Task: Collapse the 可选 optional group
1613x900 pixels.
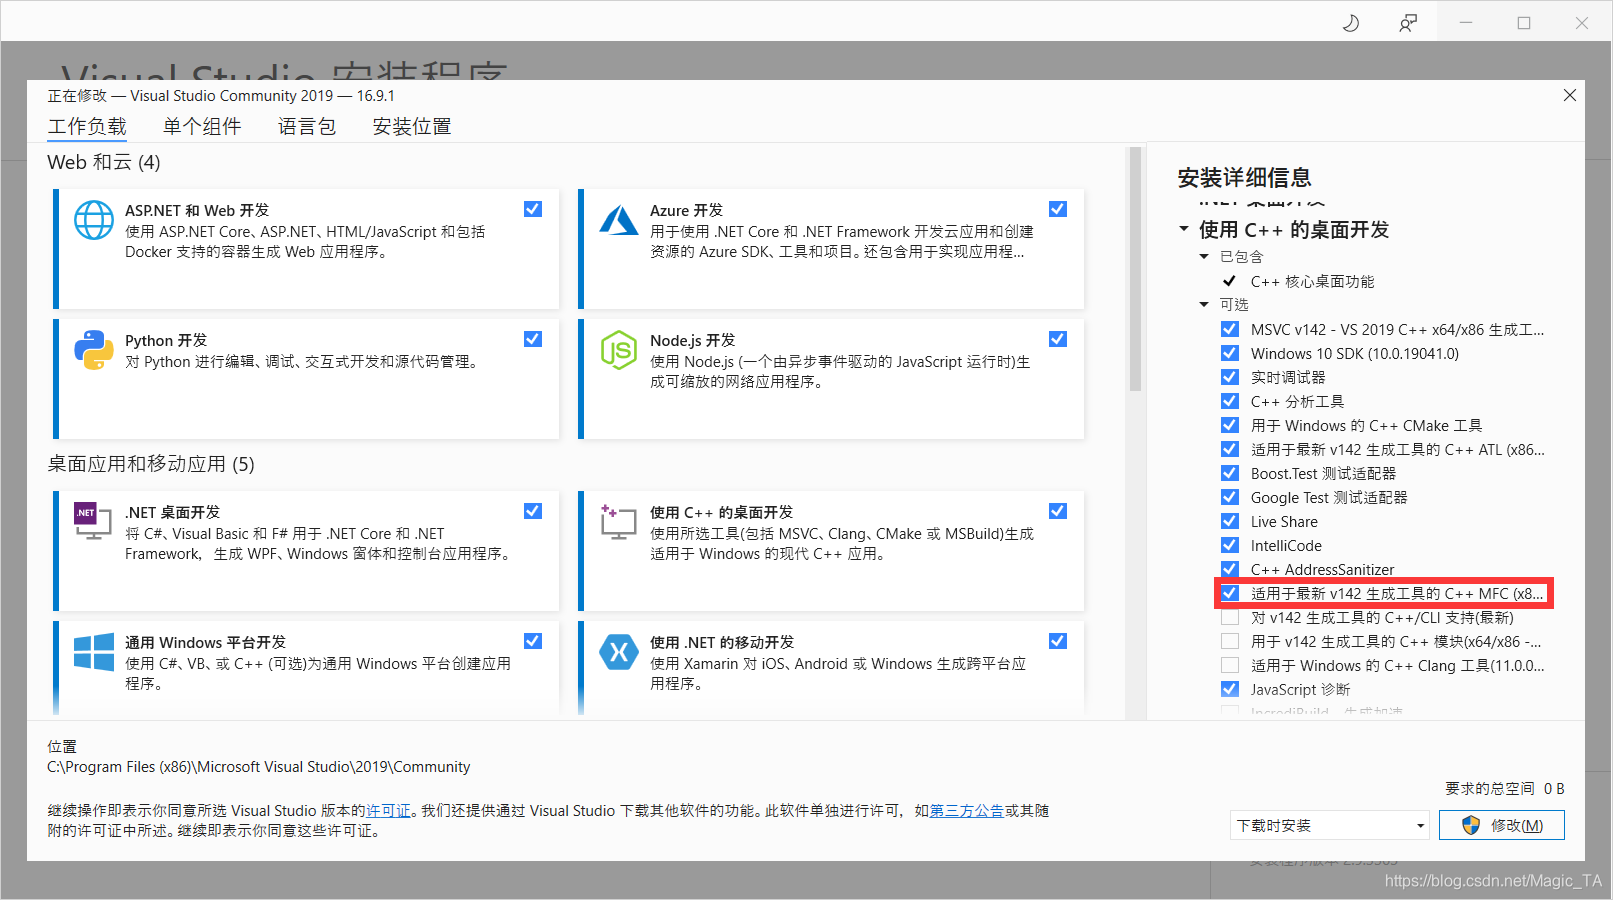Action: [1204, 305]
